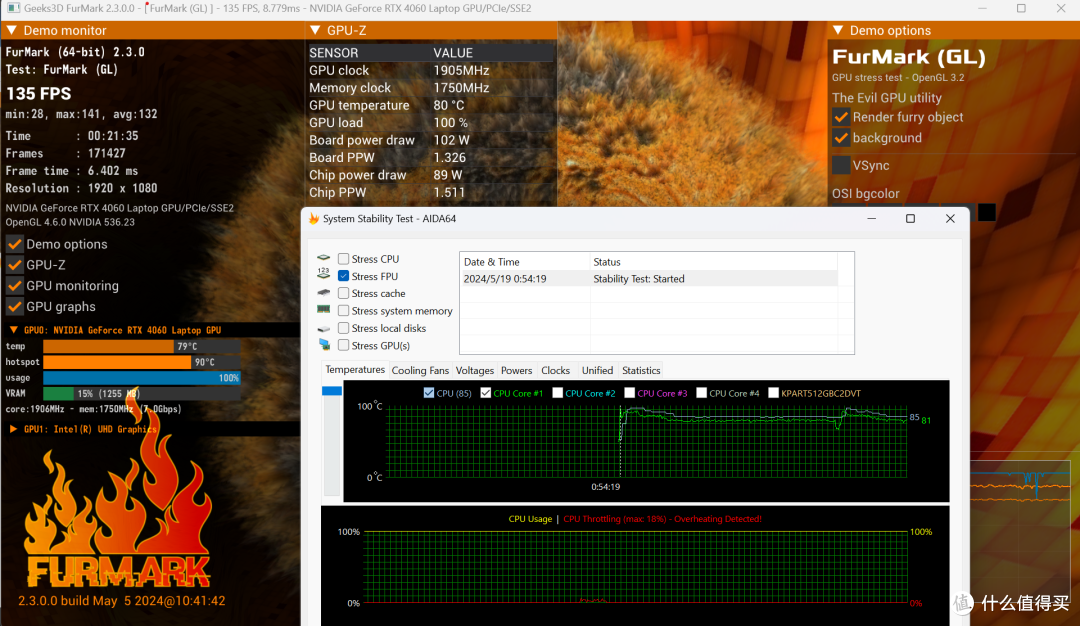Uncheck GPU monitoring in Demo monitor

tap(14, 285)
